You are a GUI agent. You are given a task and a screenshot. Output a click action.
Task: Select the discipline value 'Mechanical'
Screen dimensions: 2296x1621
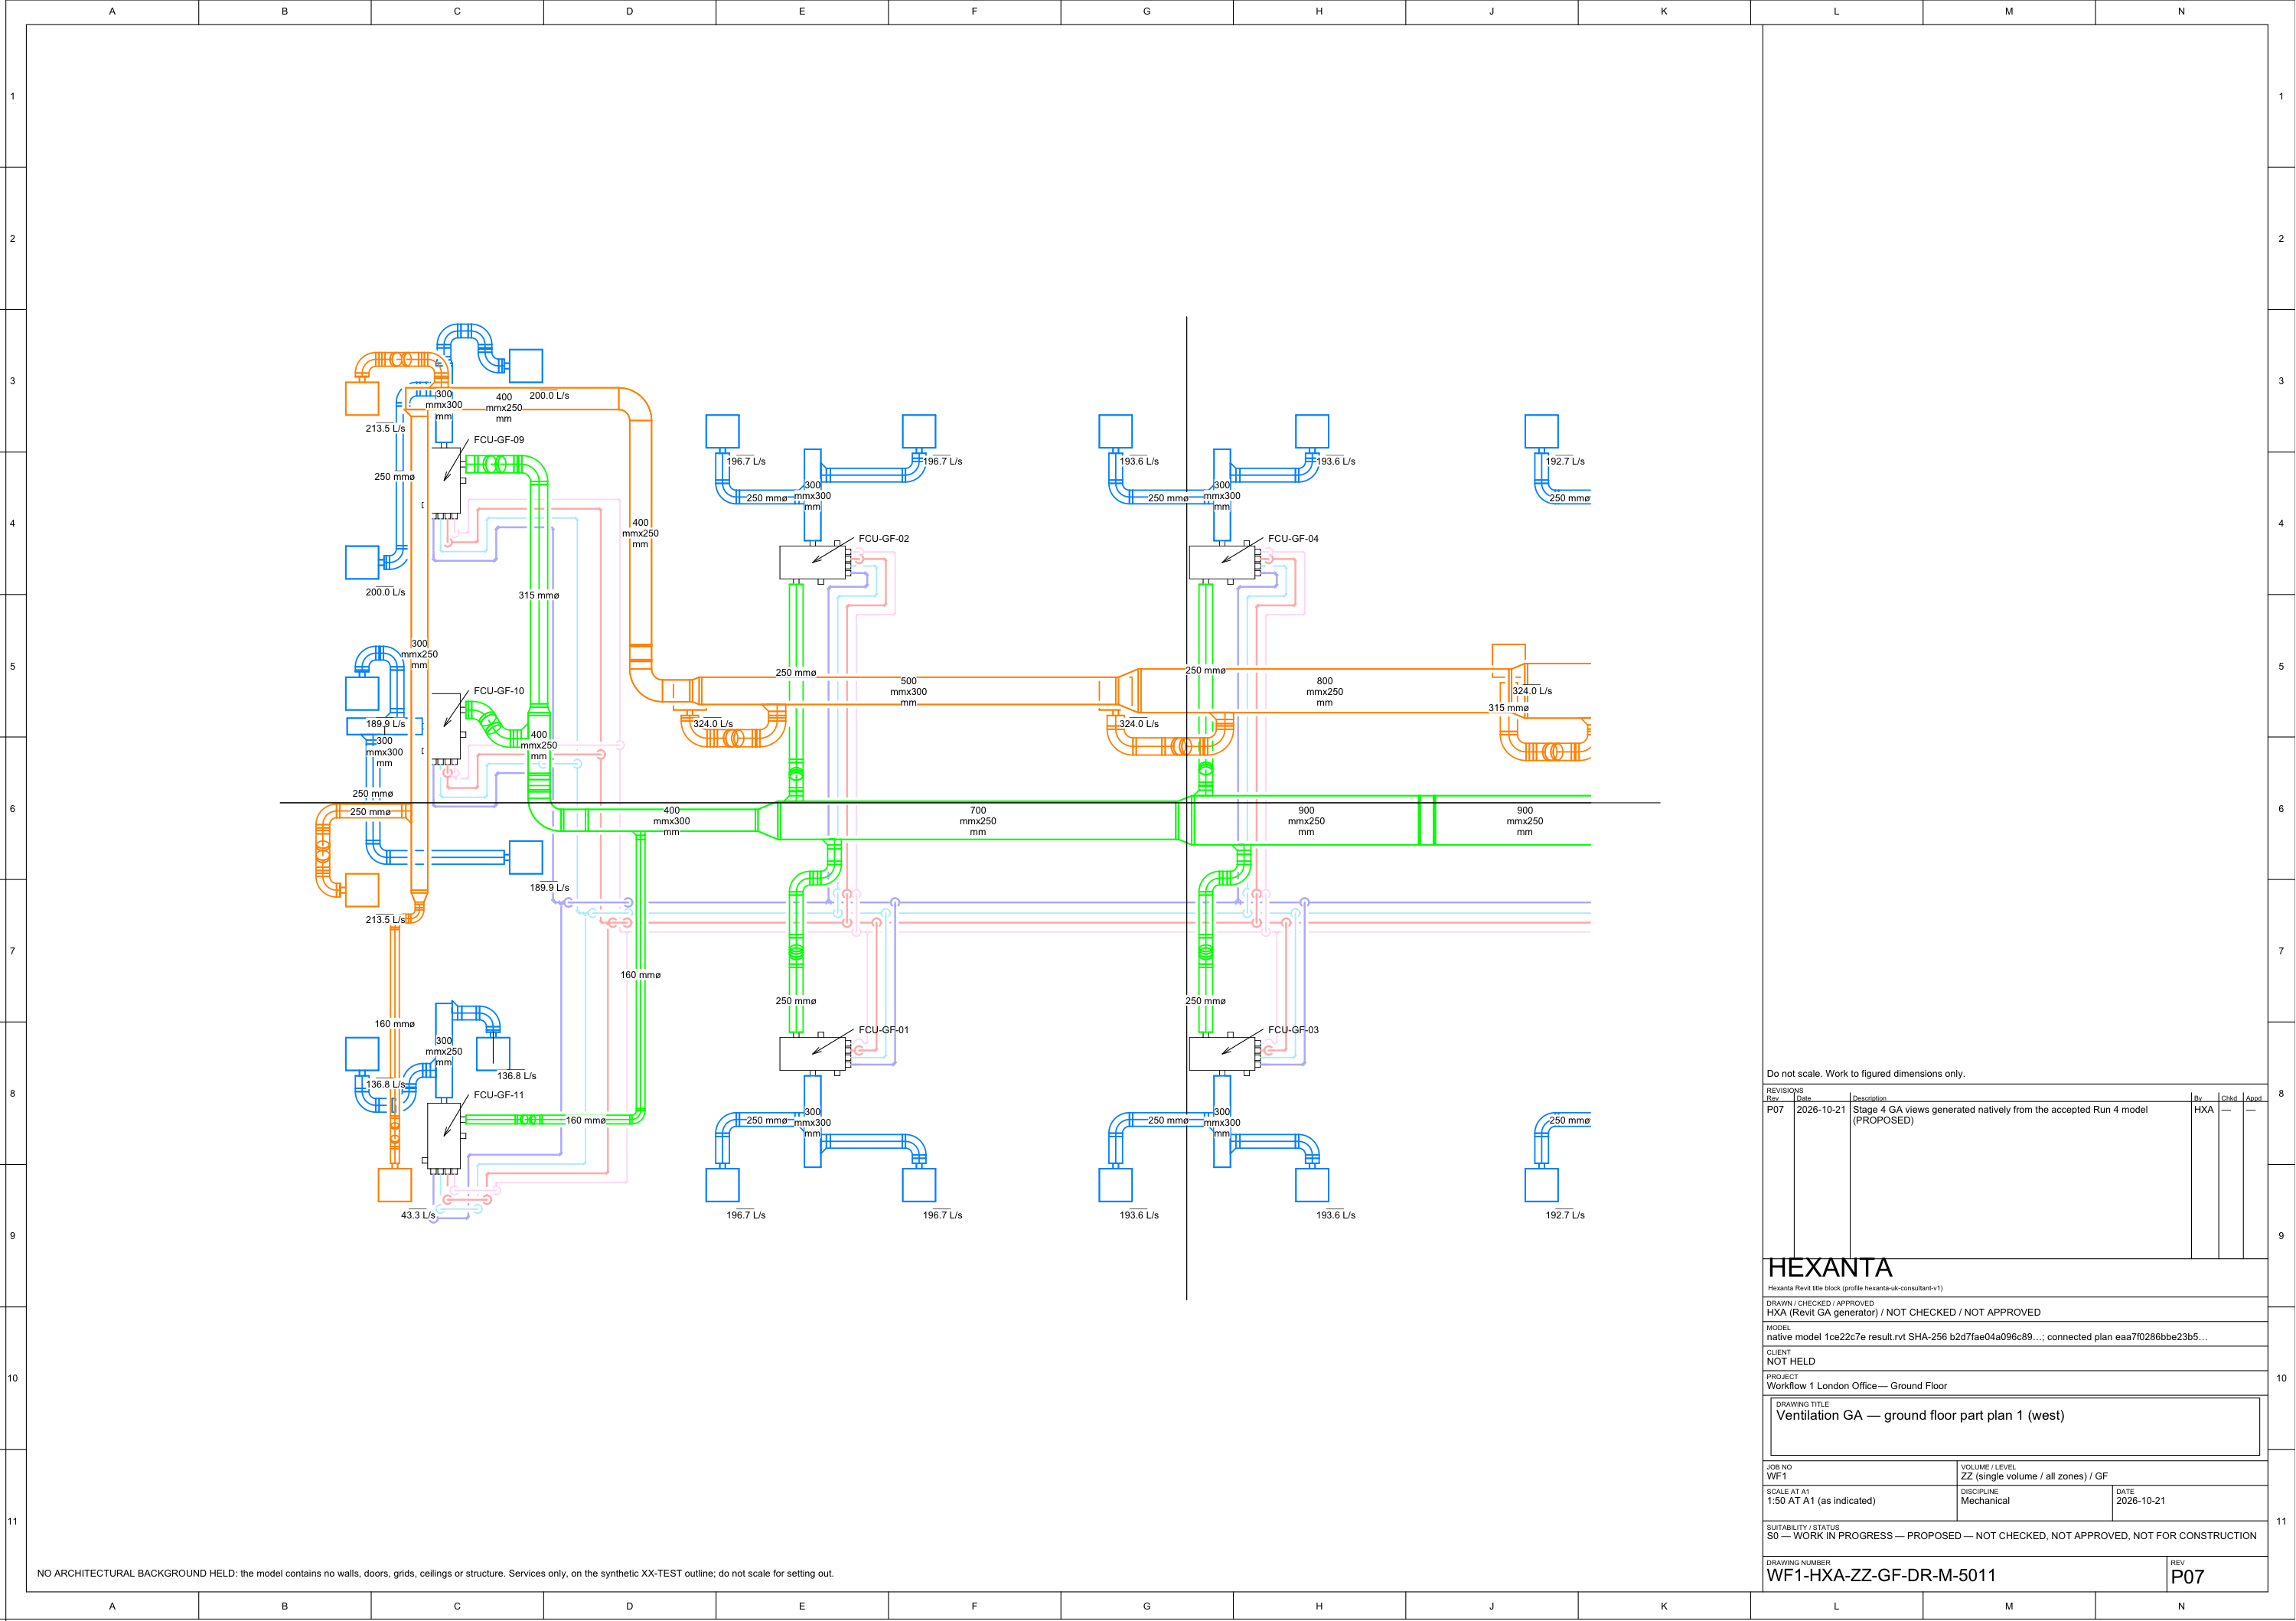tap(1985, 1501)
